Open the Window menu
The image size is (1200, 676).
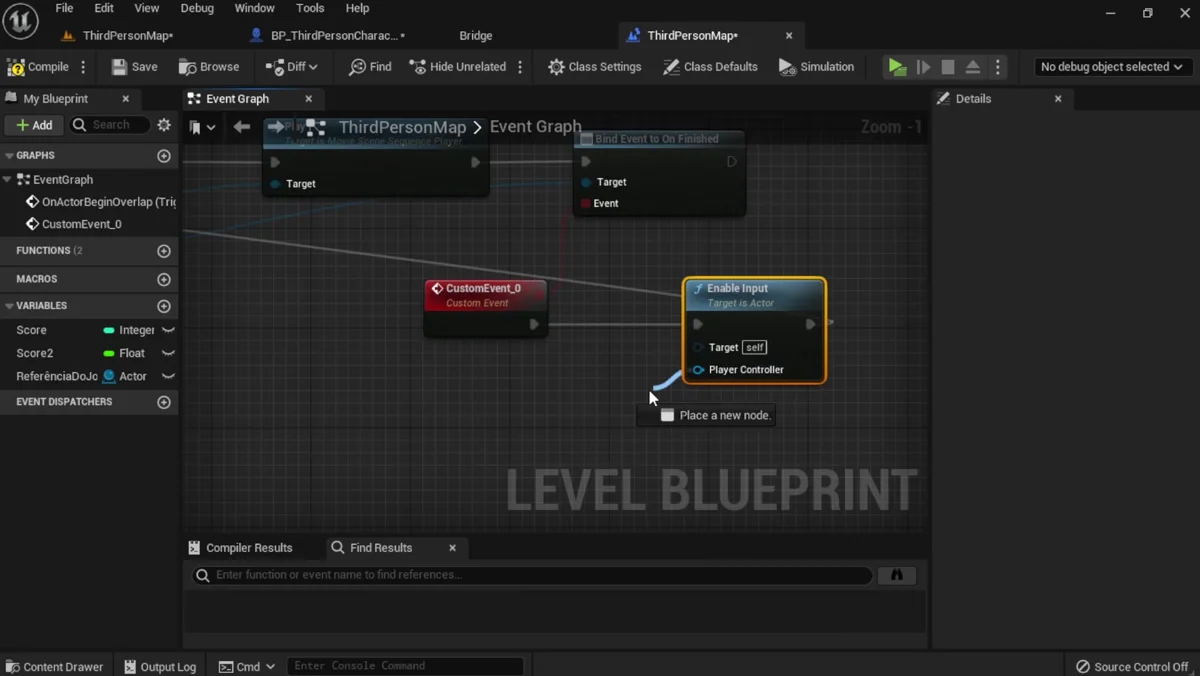[254, 8]
